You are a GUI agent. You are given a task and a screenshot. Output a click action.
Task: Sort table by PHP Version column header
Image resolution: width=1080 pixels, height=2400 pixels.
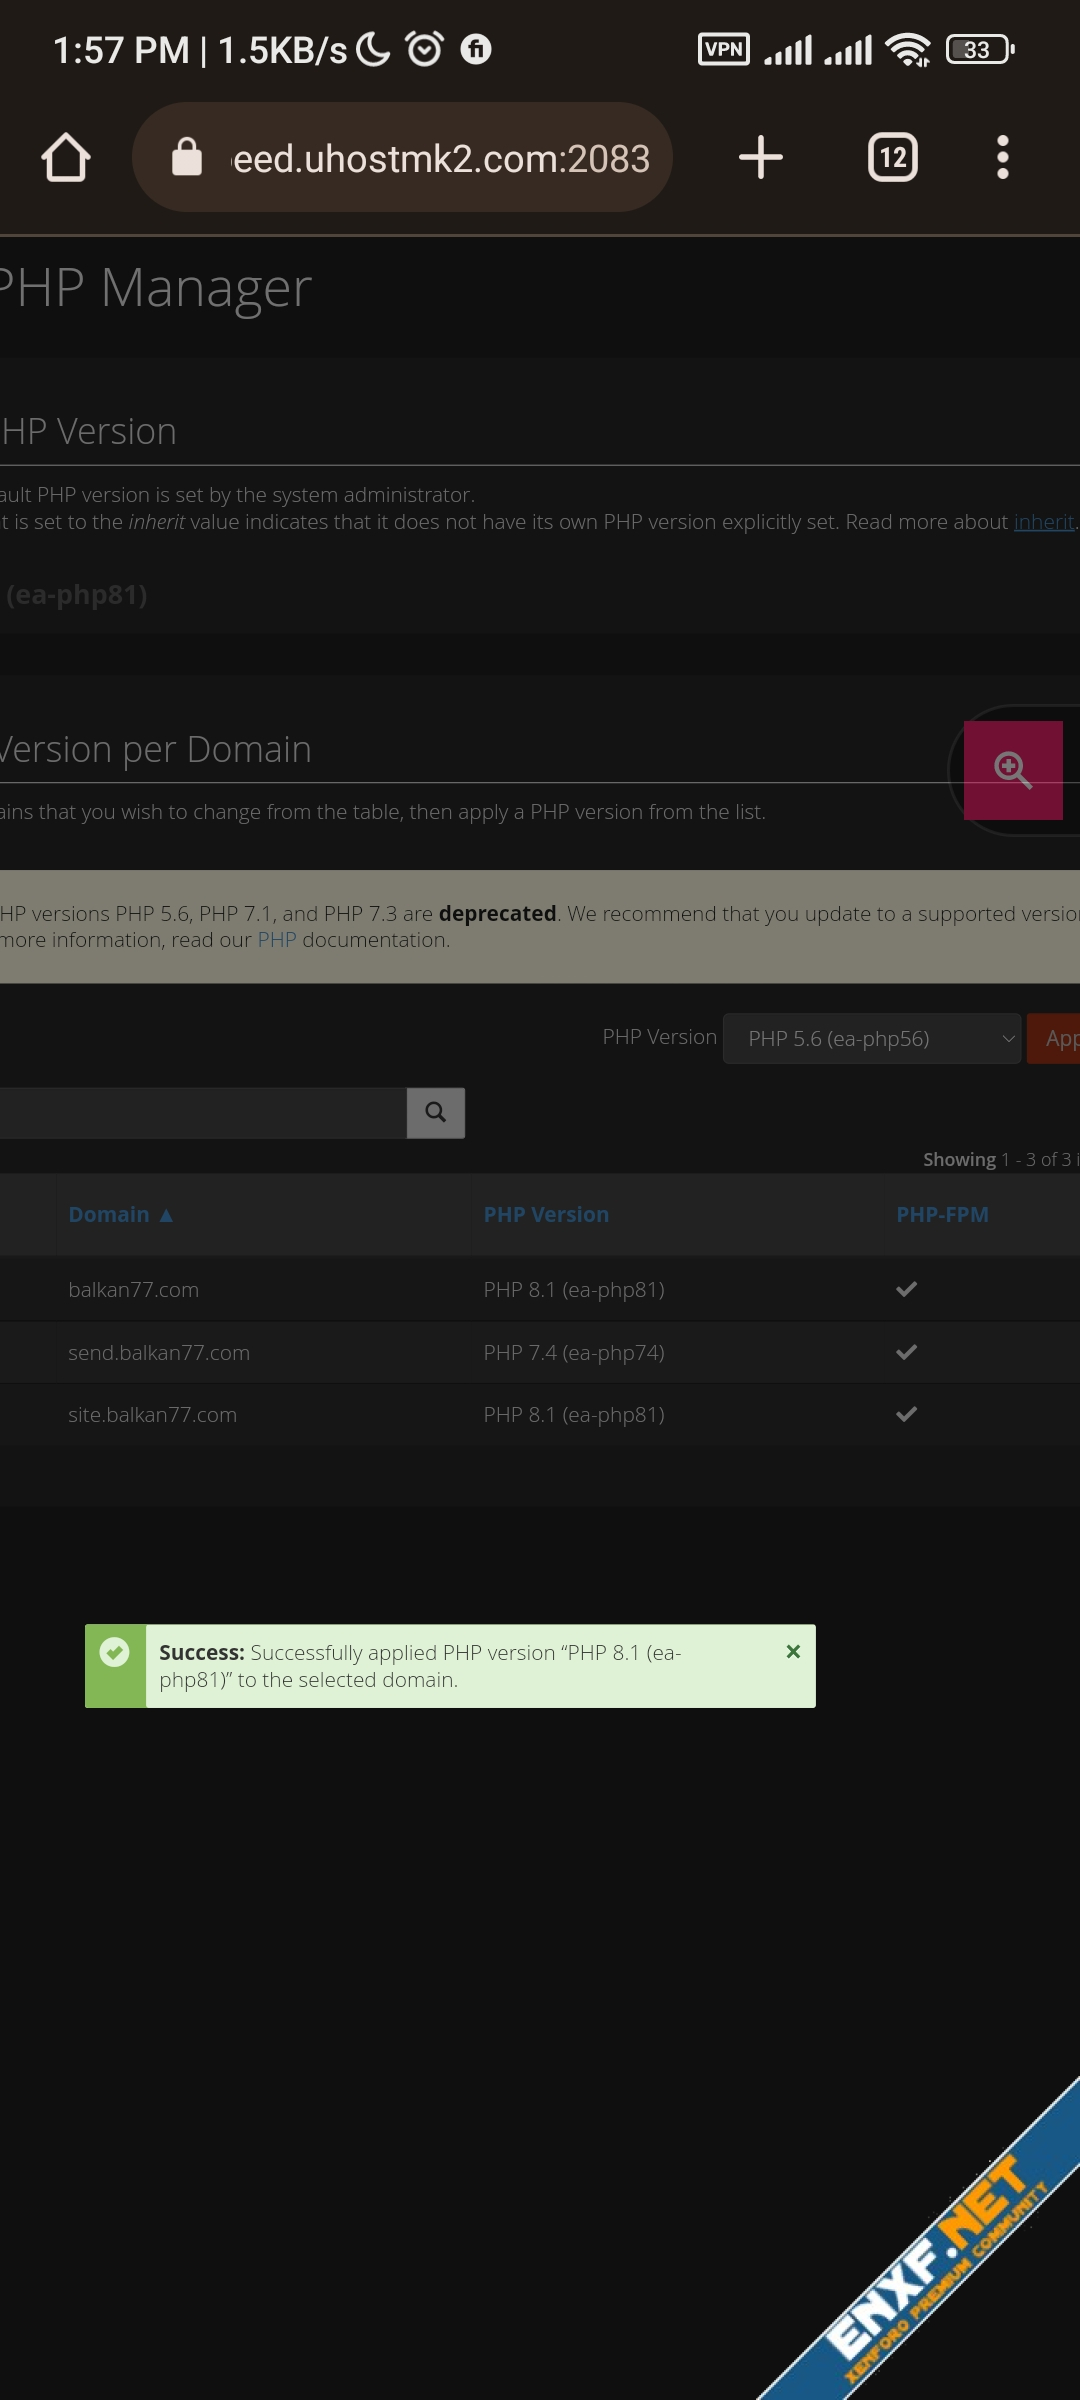[546, 1214]
